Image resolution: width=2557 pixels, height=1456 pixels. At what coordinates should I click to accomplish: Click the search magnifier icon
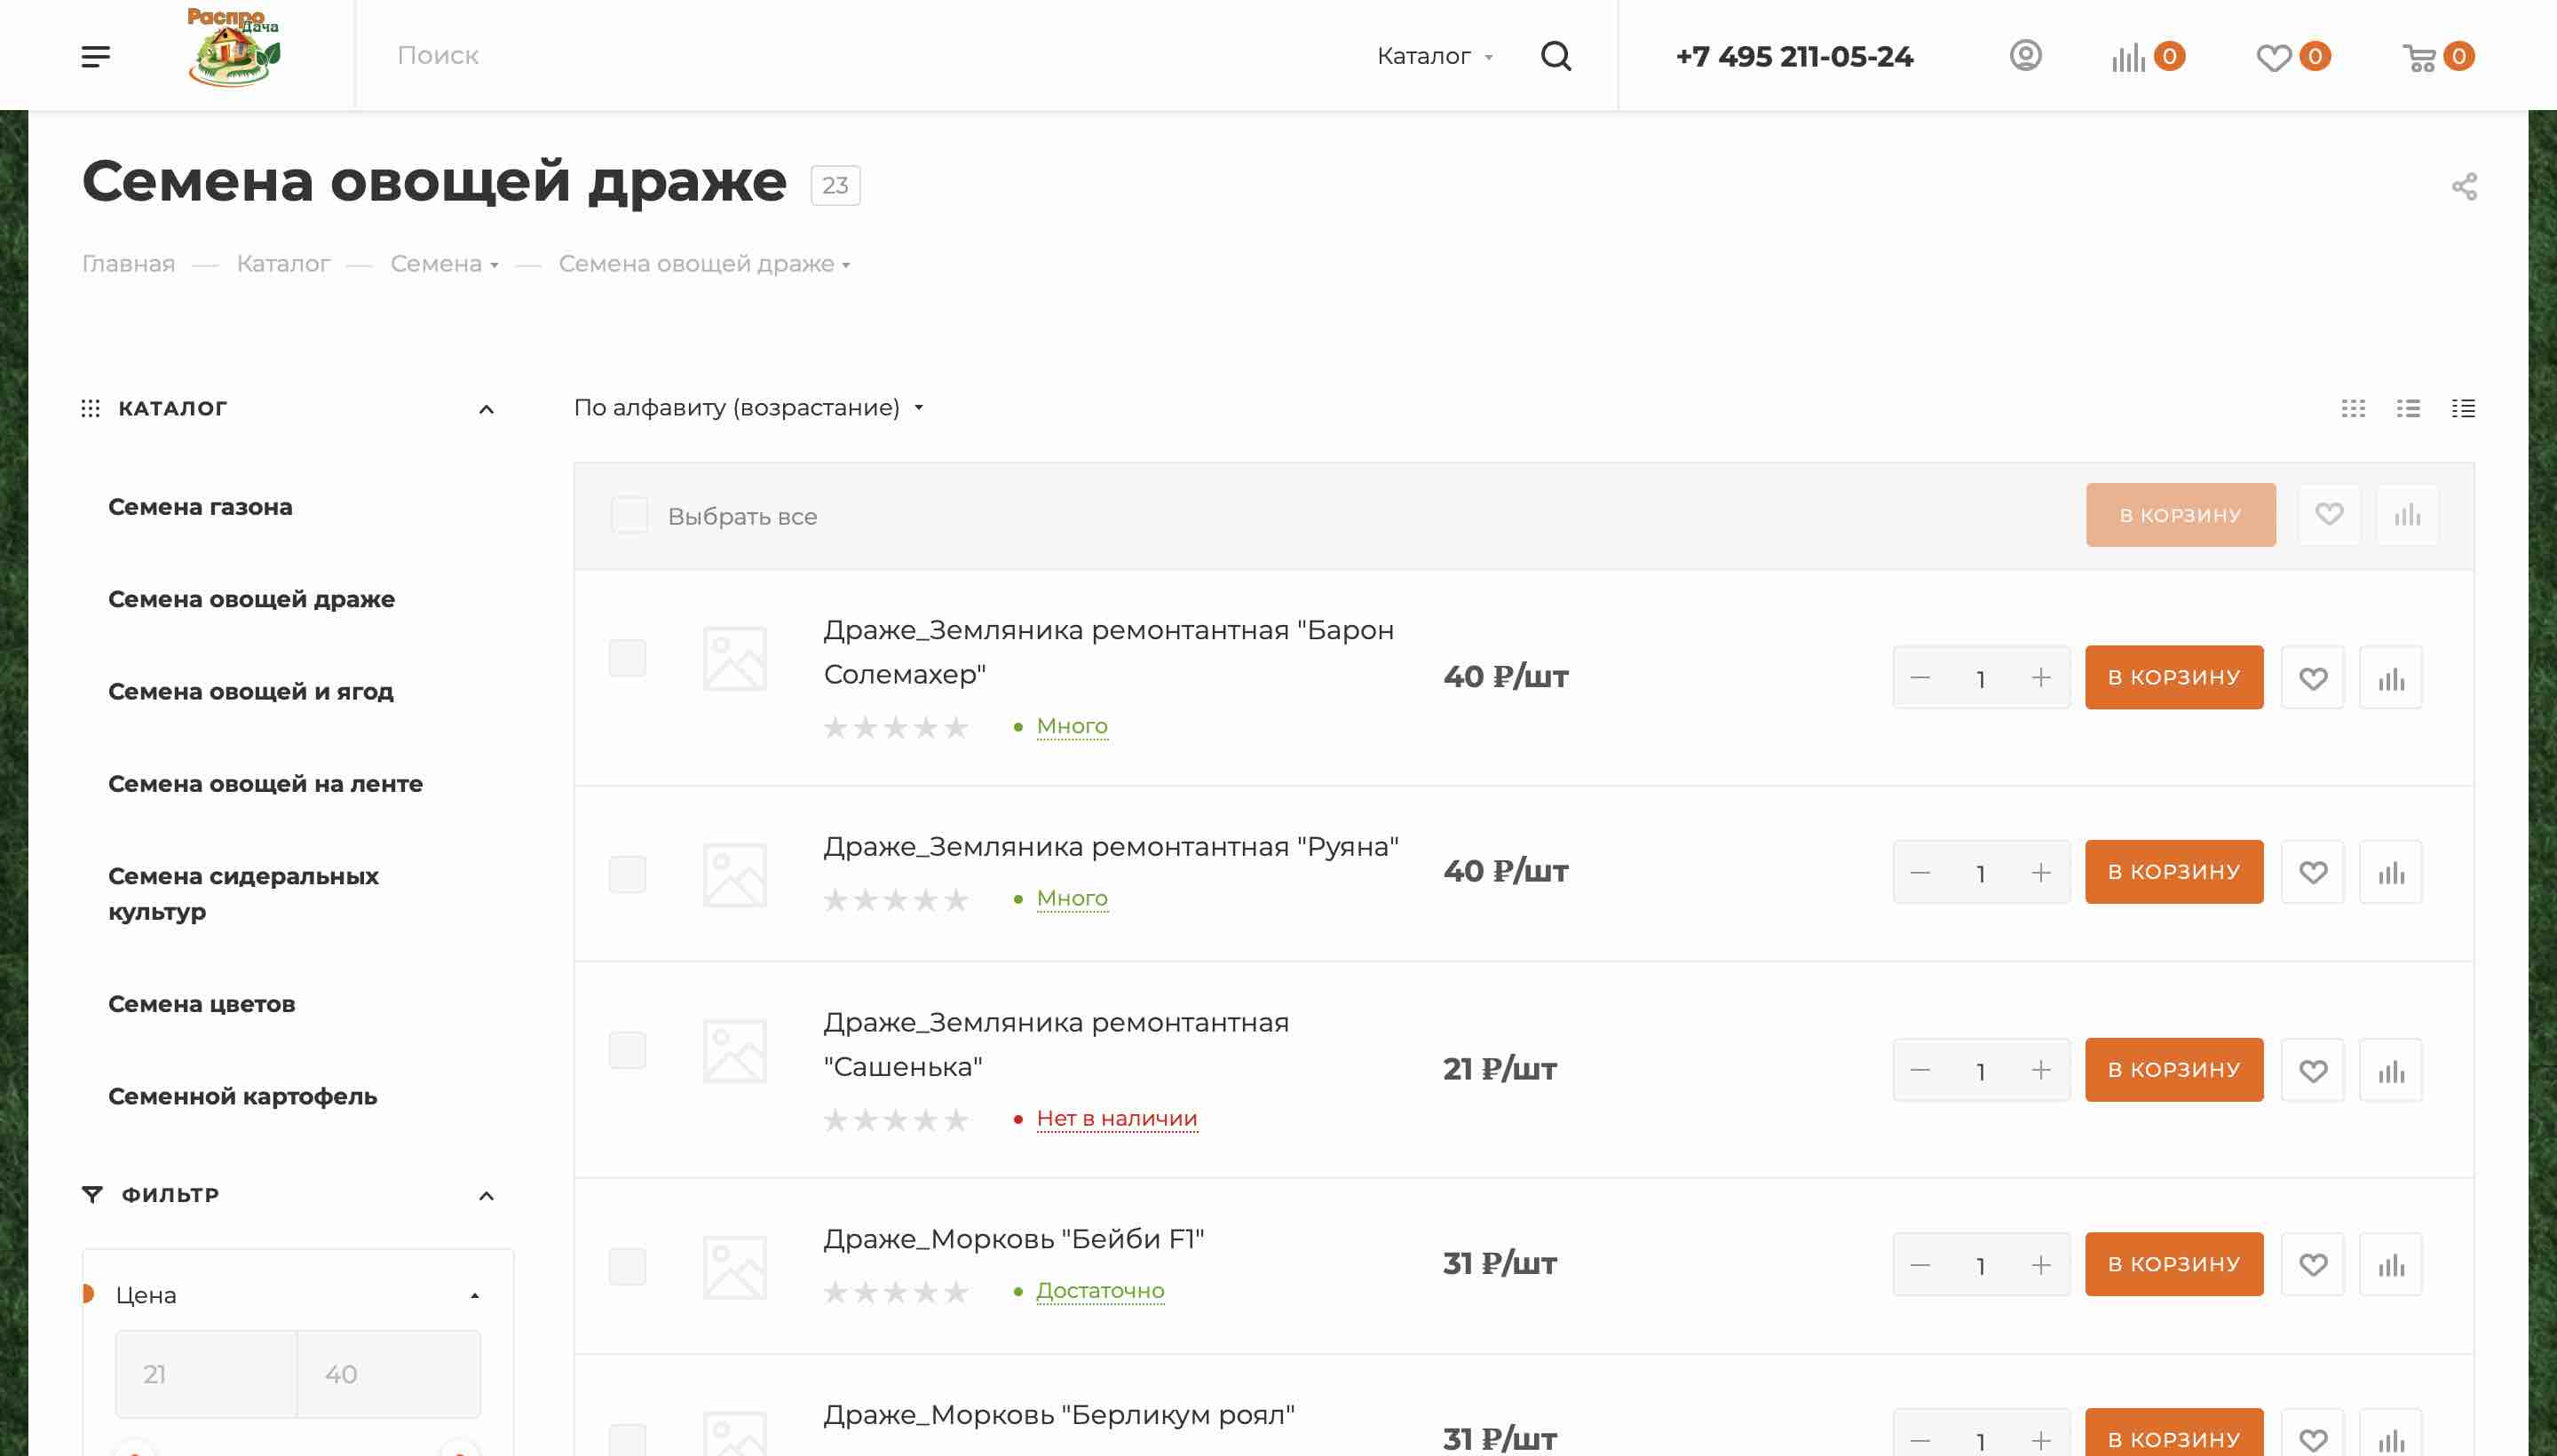[x=1556, y=56]
